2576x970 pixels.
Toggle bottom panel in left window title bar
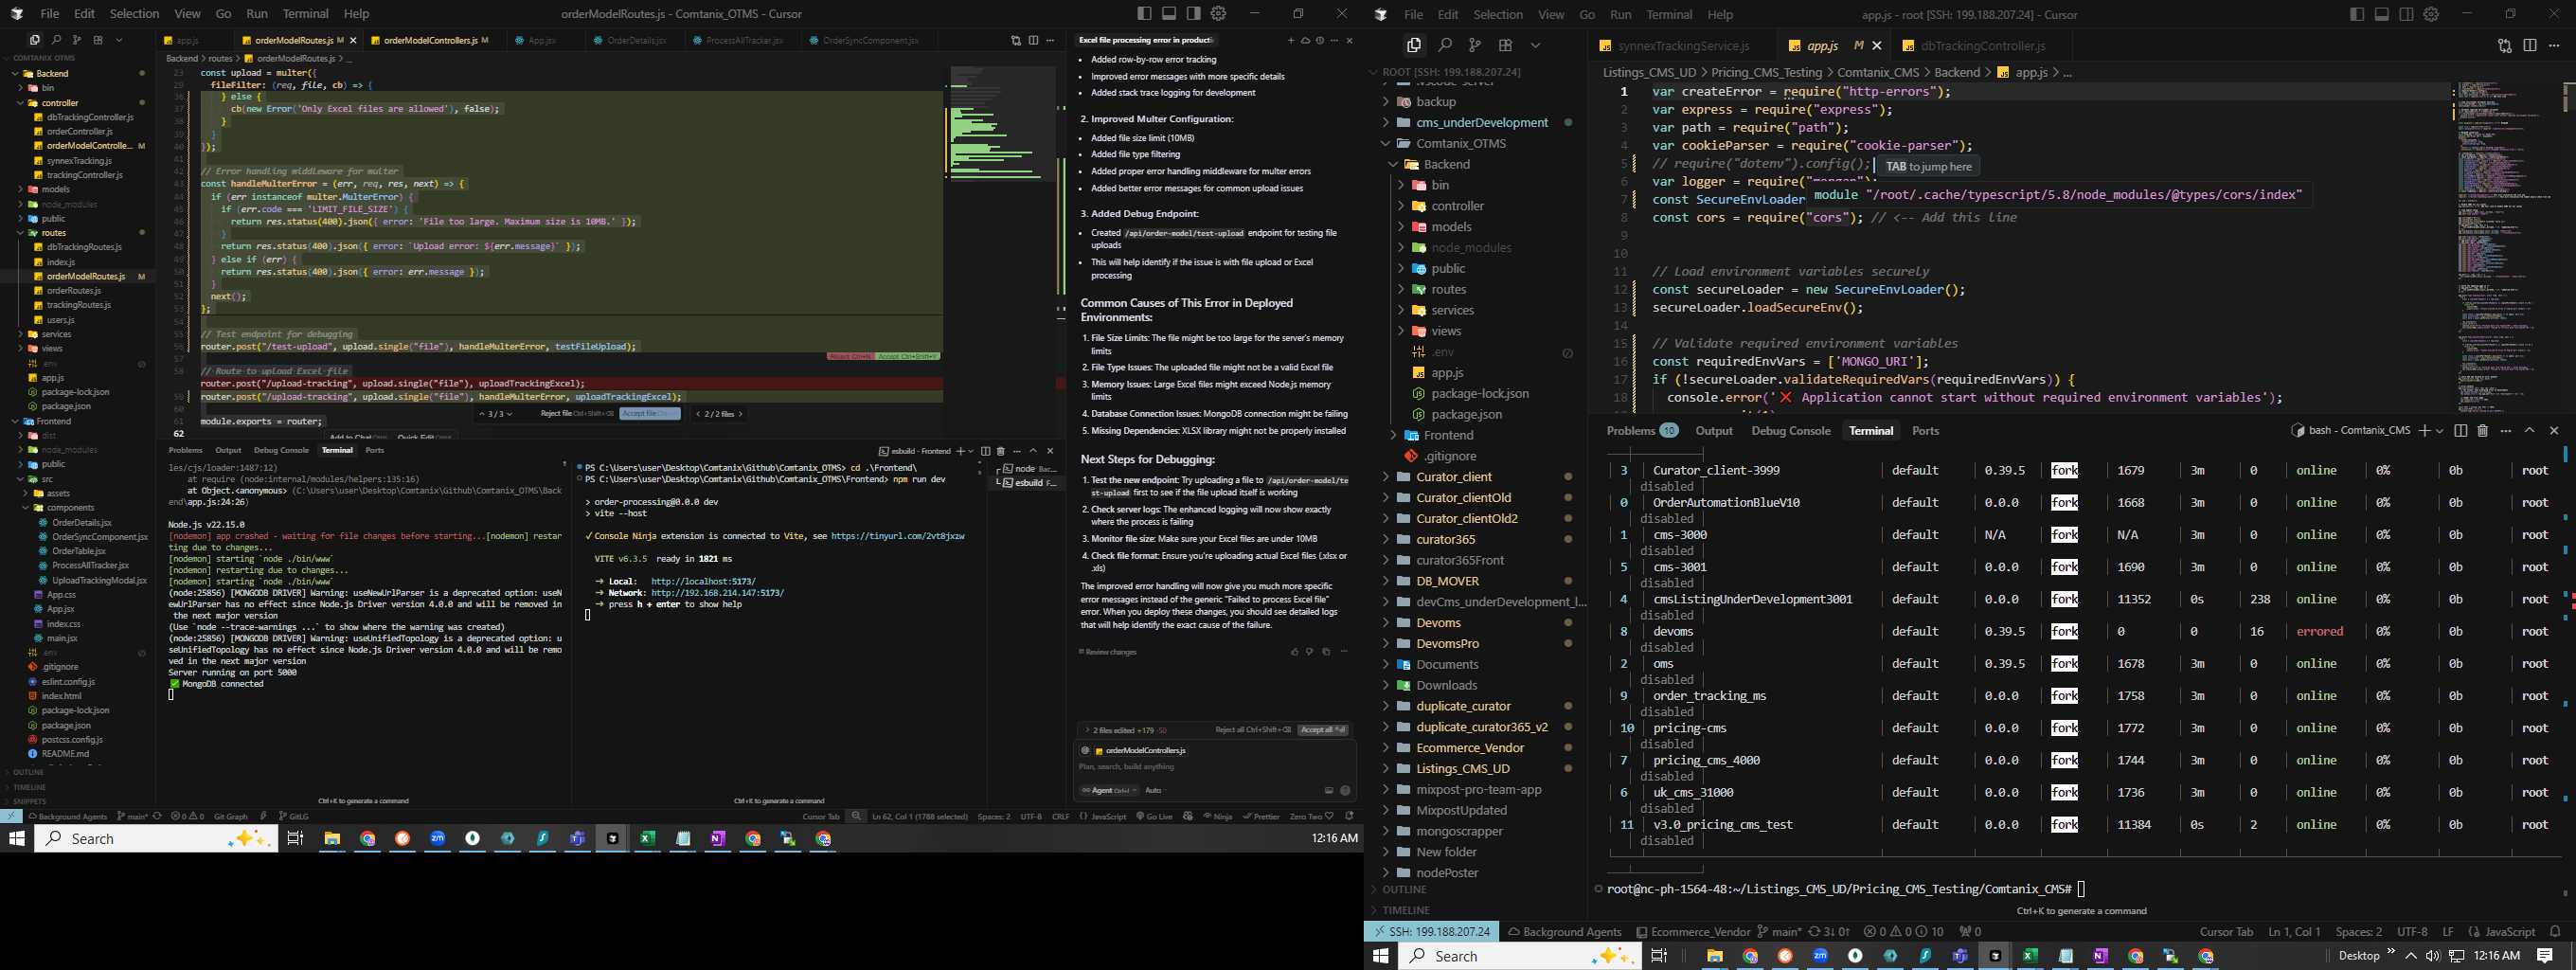[1169, 13]
